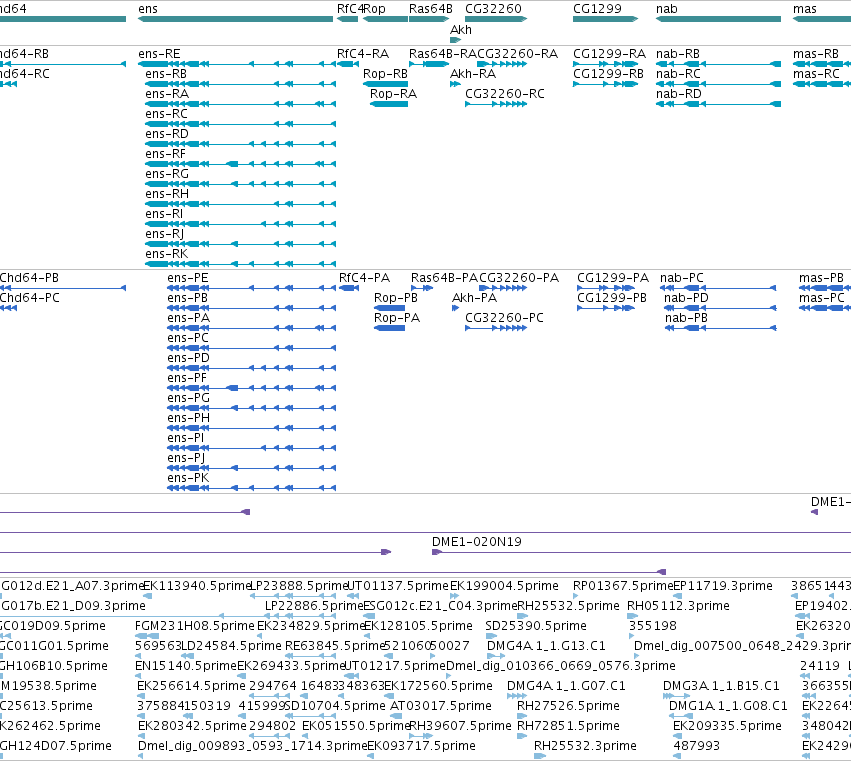Select the Akh gene label
The width and height of the screenshot is (851, 761).
[x=461, y=30]
